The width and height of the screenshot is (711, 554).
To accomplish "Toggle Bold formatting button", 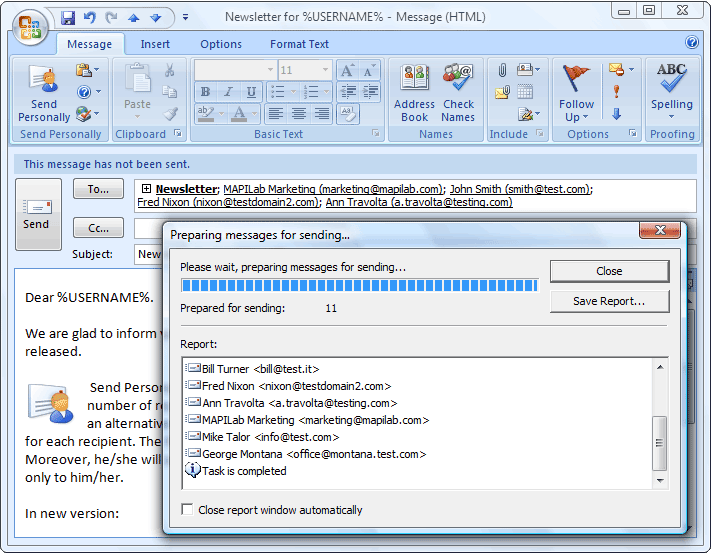I will point(205,92).
